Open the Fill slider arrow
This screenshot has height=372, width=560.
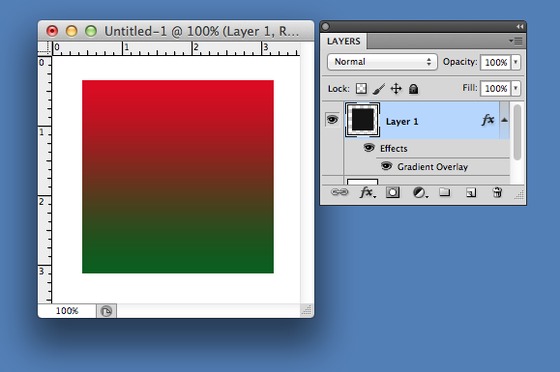516,88
